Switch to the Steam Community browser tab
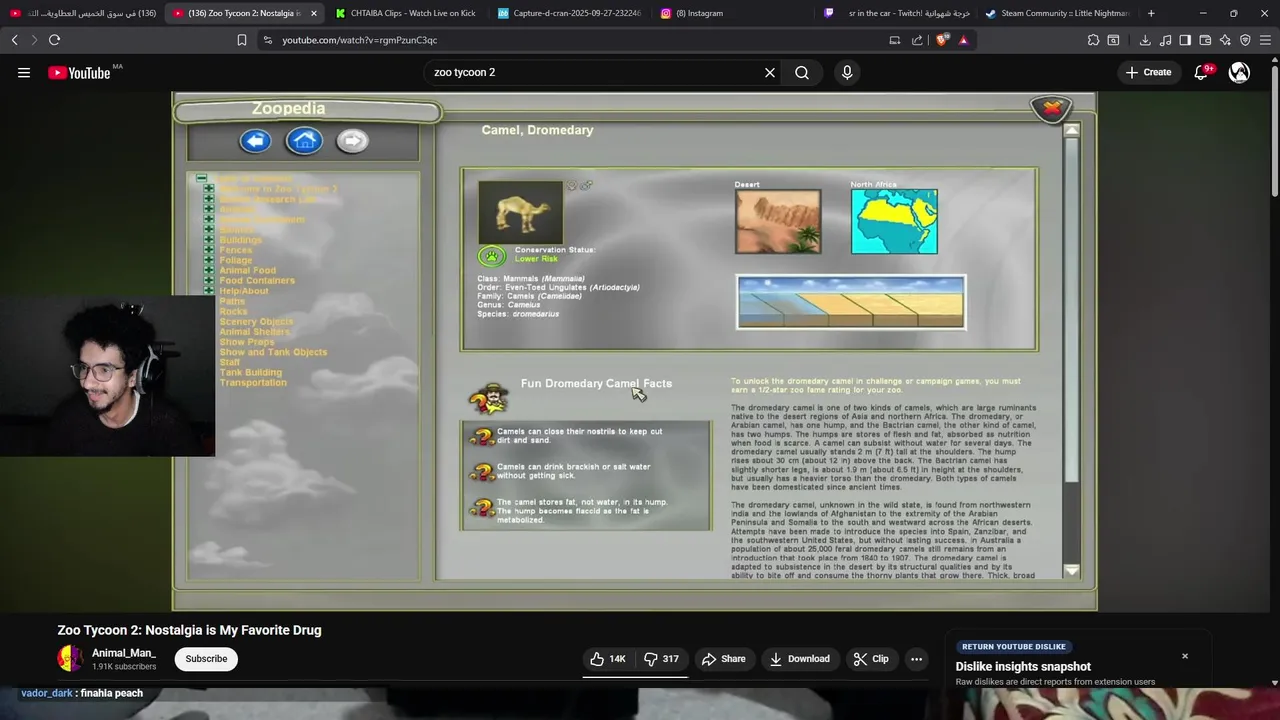The height and width of the screenshot is (720, 1280). coord(1058,13)
